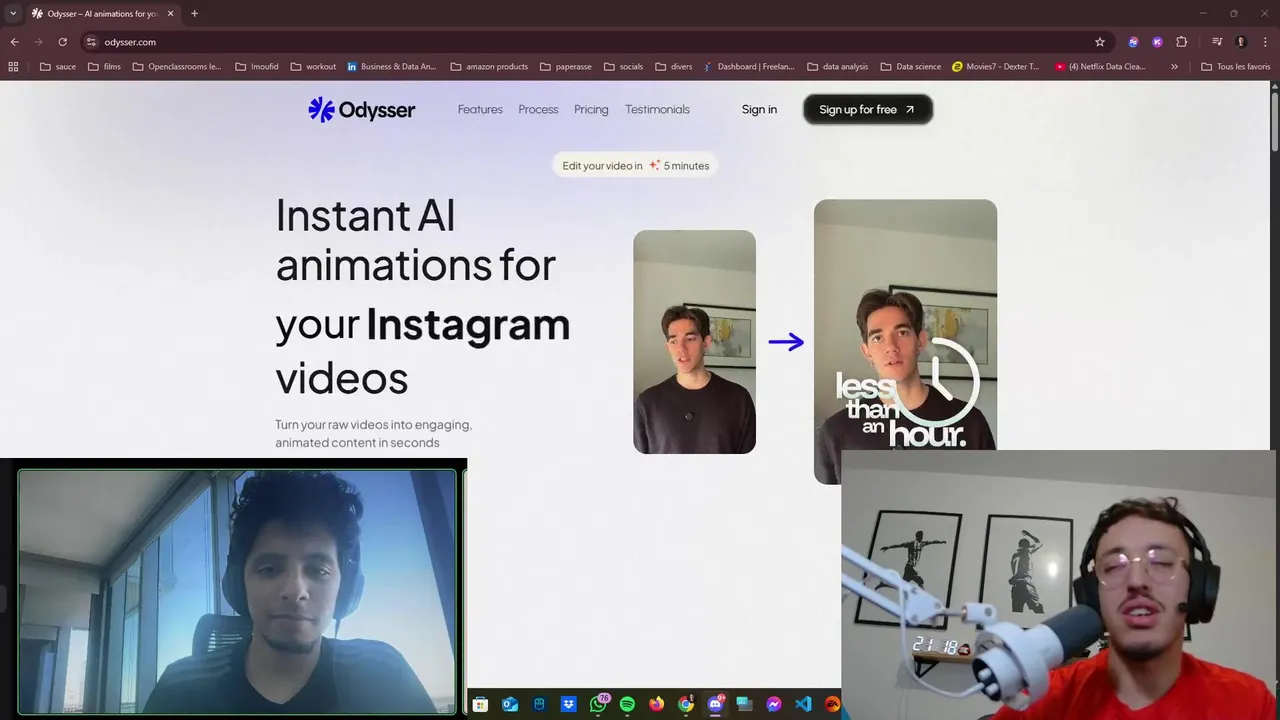This screenshot has width=1280, height=720.
Task: Expand the socials bookmark folder
Action: (x=624, y=67)
